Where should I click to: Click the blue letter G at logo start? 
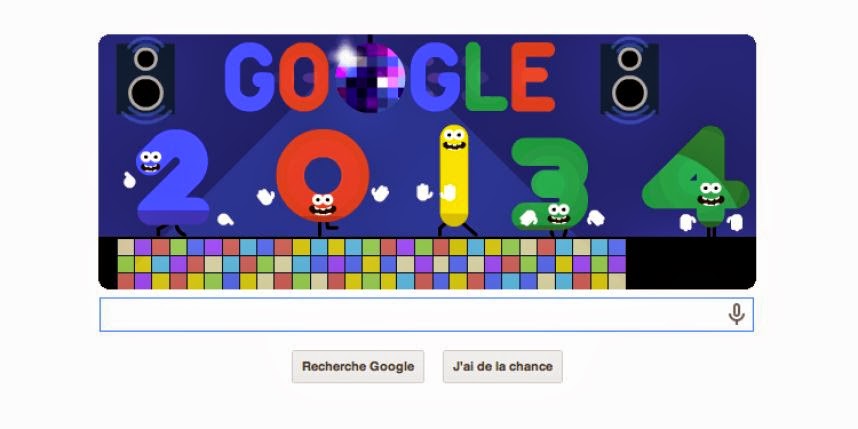249,77
